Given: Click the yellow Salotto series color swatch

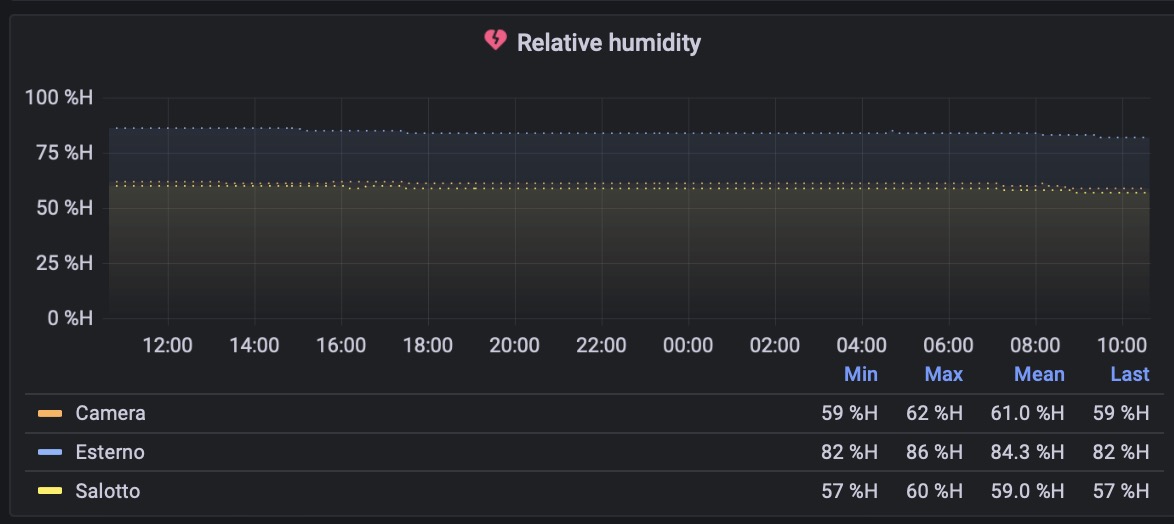Looking at the screenshot, I should point(49,491).
